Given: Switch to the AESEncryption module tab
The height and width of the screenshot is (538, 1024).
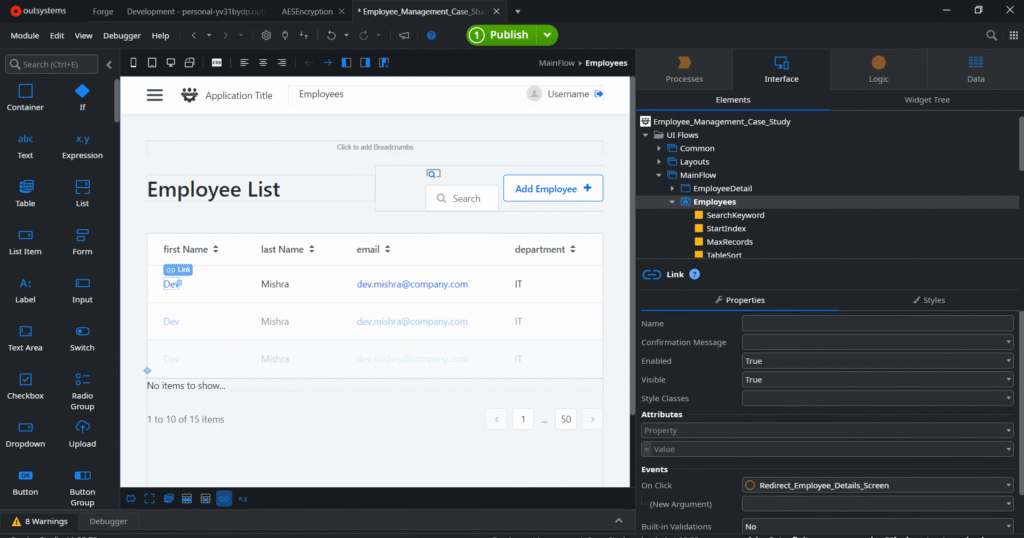Looking at the screenshot, I should coord(308,11).
